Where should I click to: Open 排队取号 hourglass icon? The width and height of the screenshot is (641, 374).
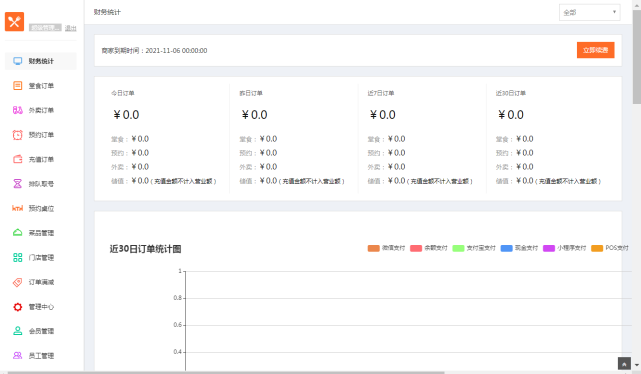[18, 184]
